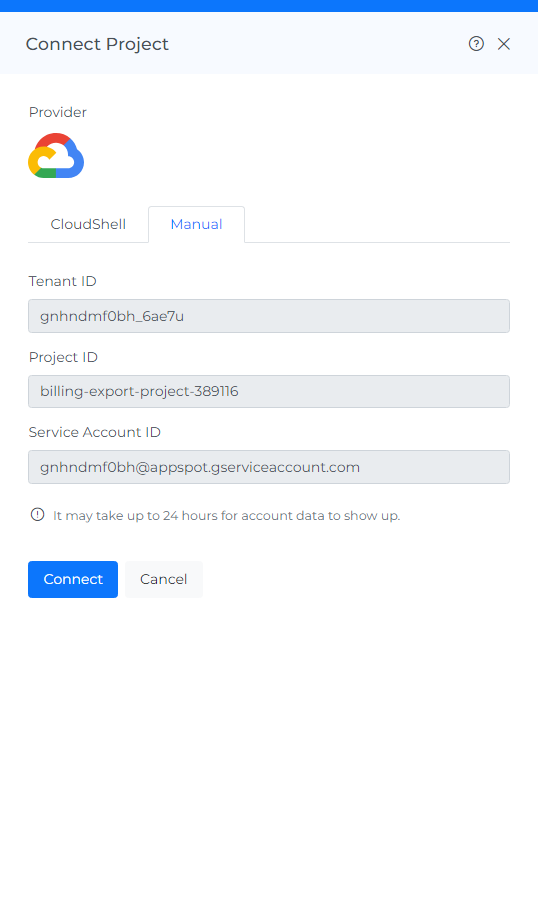Click the Connect button
Viewport: 538px width, 911px height.
click(73, 579)
